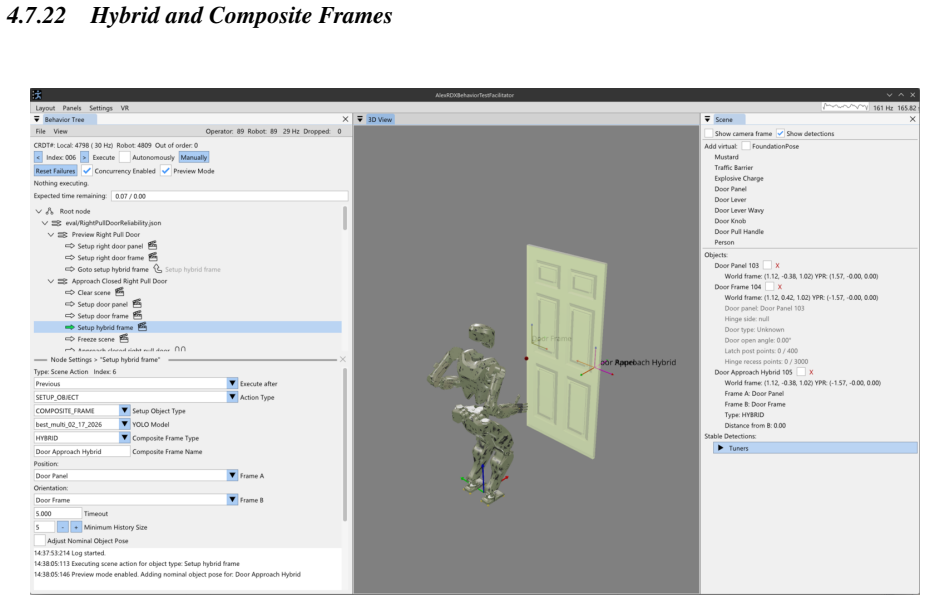
Task: Click clapperboard icon next to Setup right door frame
Action: point(153,257)
